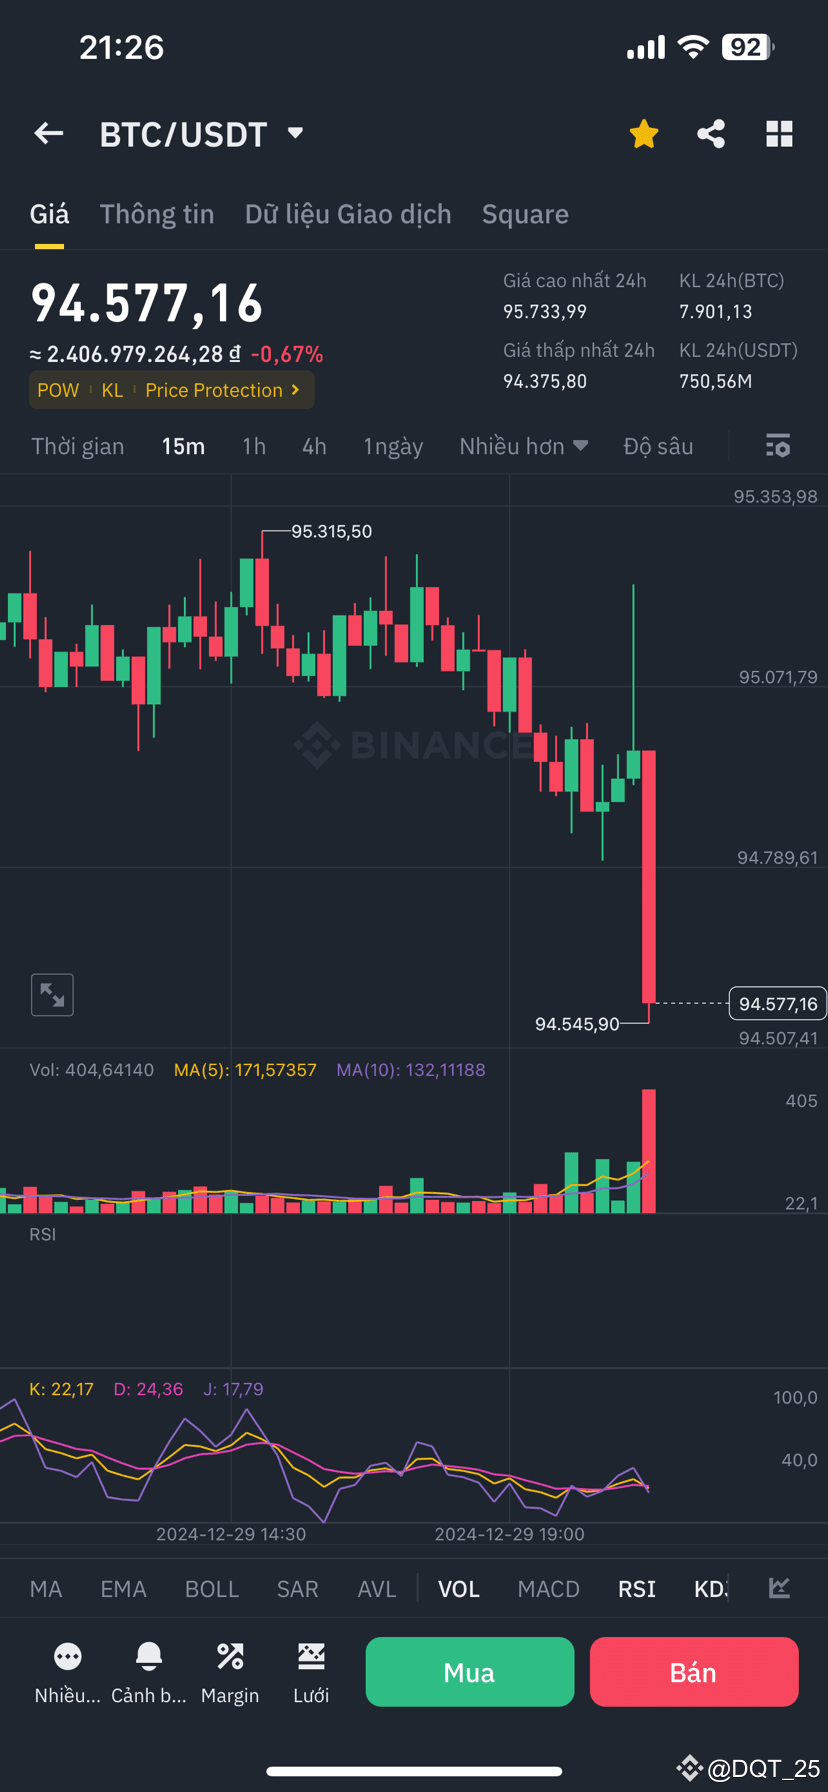This screenshot has width=828, height=1792.
Task: Tap the back arrow icon
Action: 48,134
